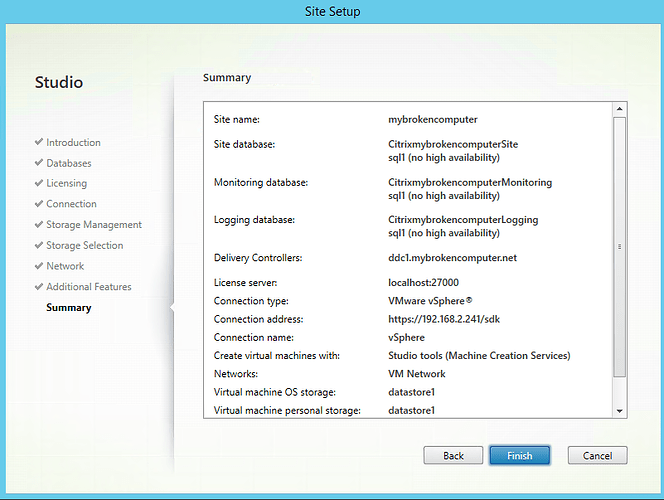Go back with the Back button
The image size is (664, 500).
point(453,455)
